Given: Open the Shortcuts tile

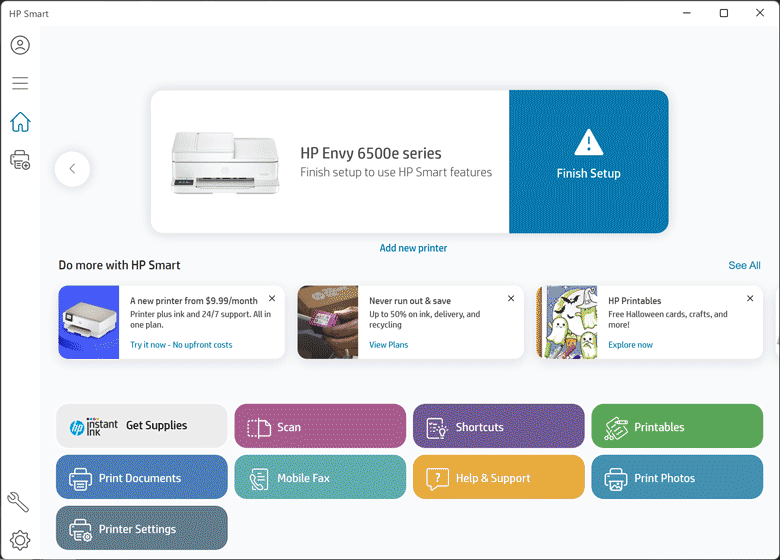Looking at the screenshot, I should (x=498, y=426).
